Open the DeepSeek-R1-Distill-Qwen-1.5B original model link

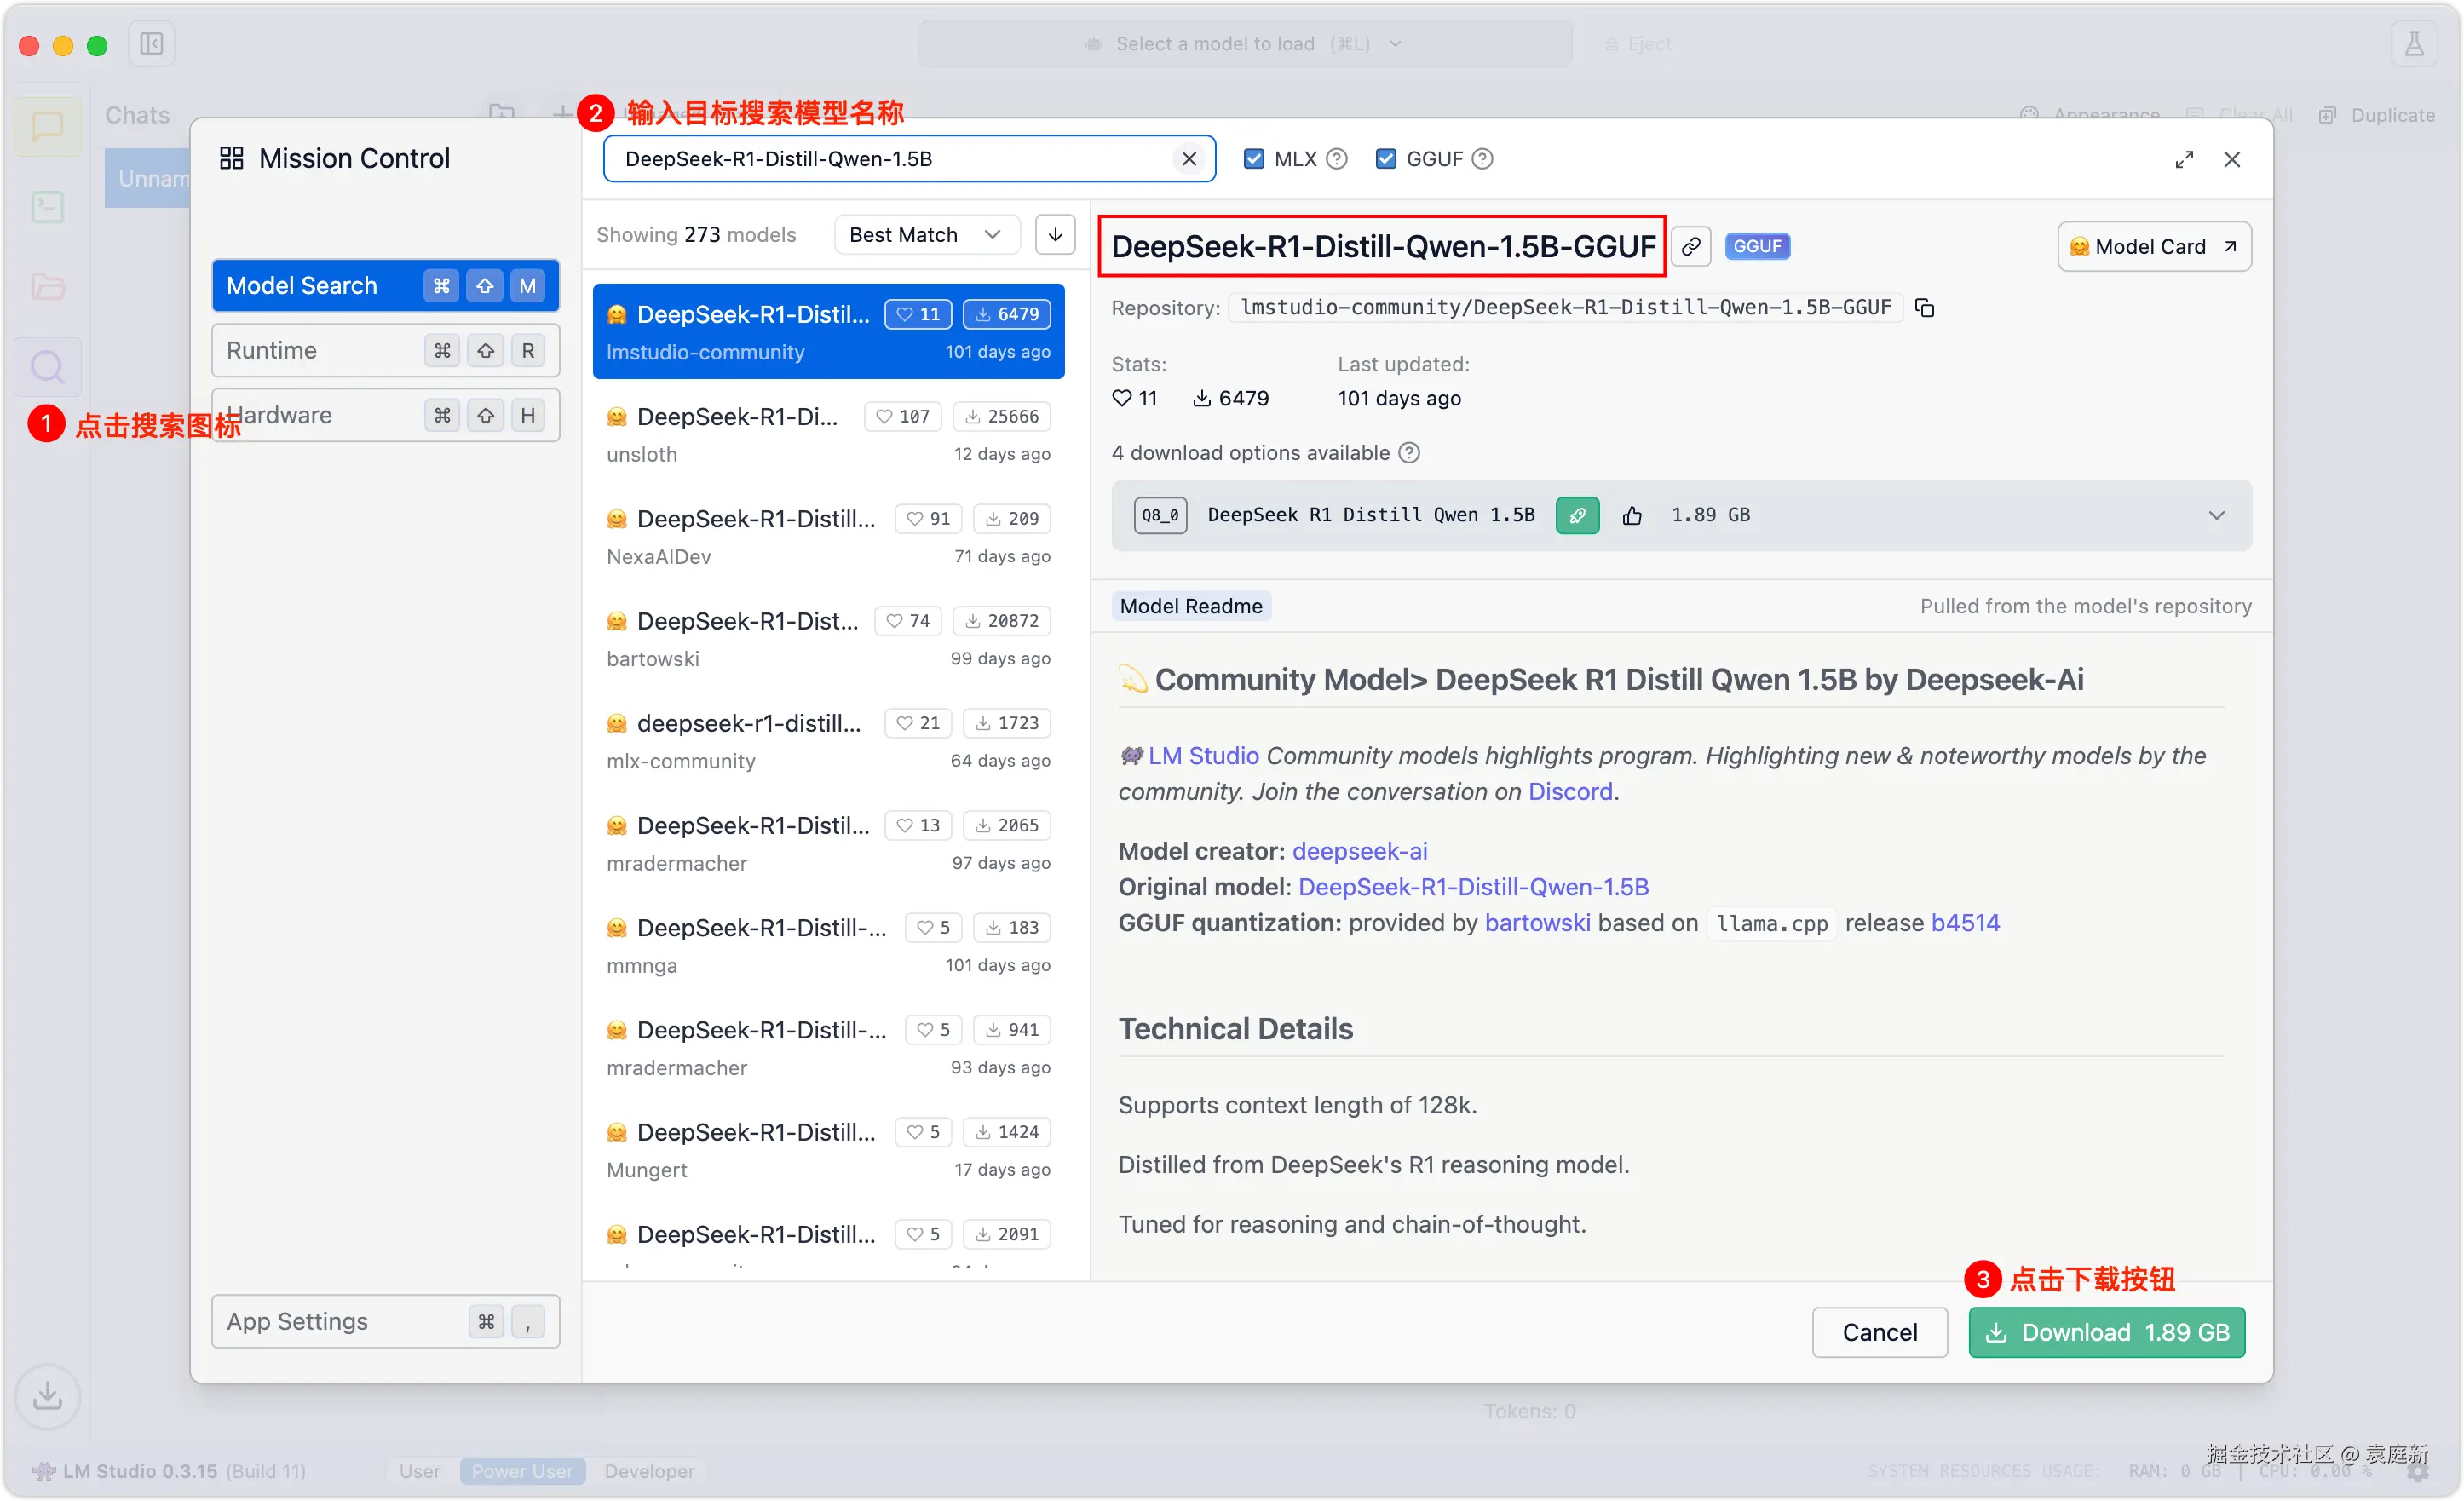coord(1473,887)
